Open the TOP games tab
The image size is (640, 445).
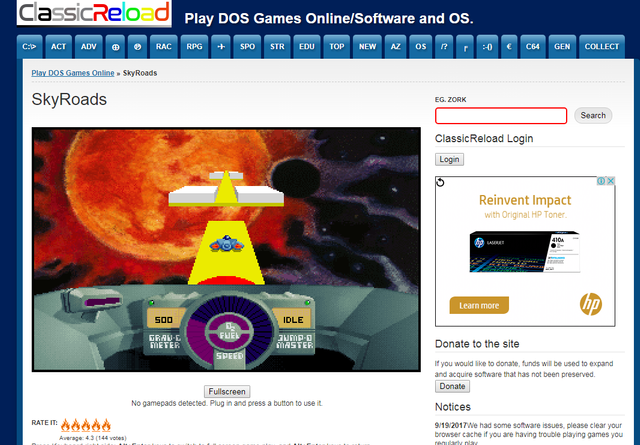(x=337, y=47)
